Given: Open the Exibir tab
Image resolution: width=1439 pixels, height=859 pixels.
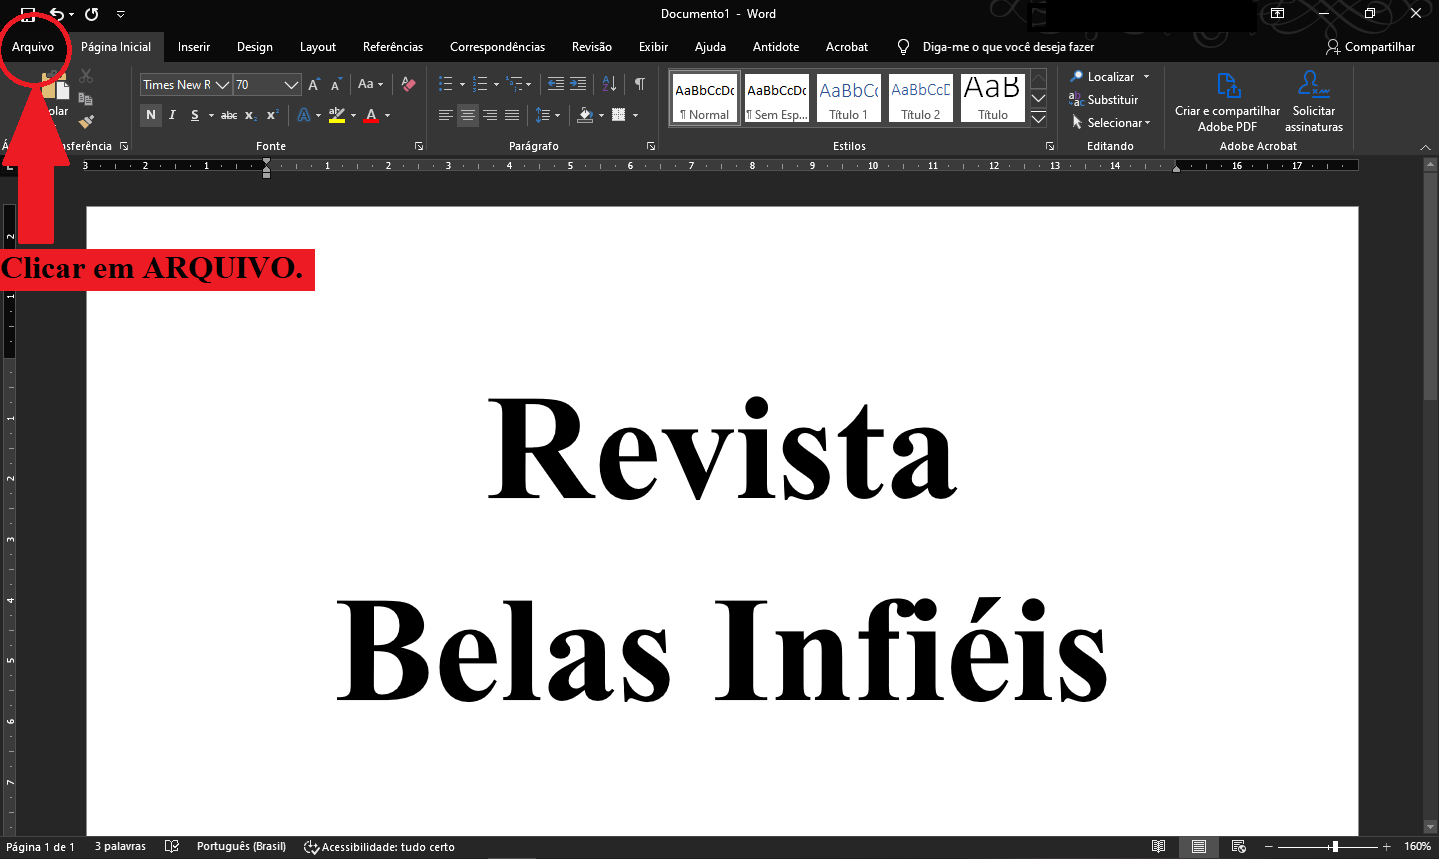Looking at the screenshot, I should click(653, 47).
